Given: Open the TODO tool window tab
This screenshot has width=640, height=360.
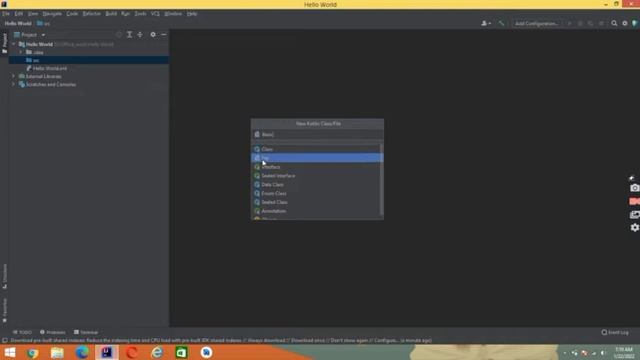Looking at the screenshot, I should pos(22,332).
